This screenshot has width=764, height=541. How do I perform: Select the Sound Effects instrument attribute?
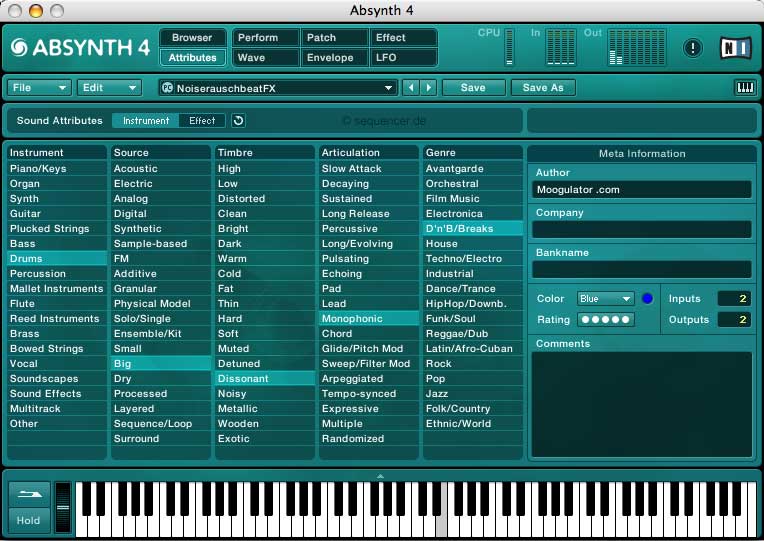(57, 394)
